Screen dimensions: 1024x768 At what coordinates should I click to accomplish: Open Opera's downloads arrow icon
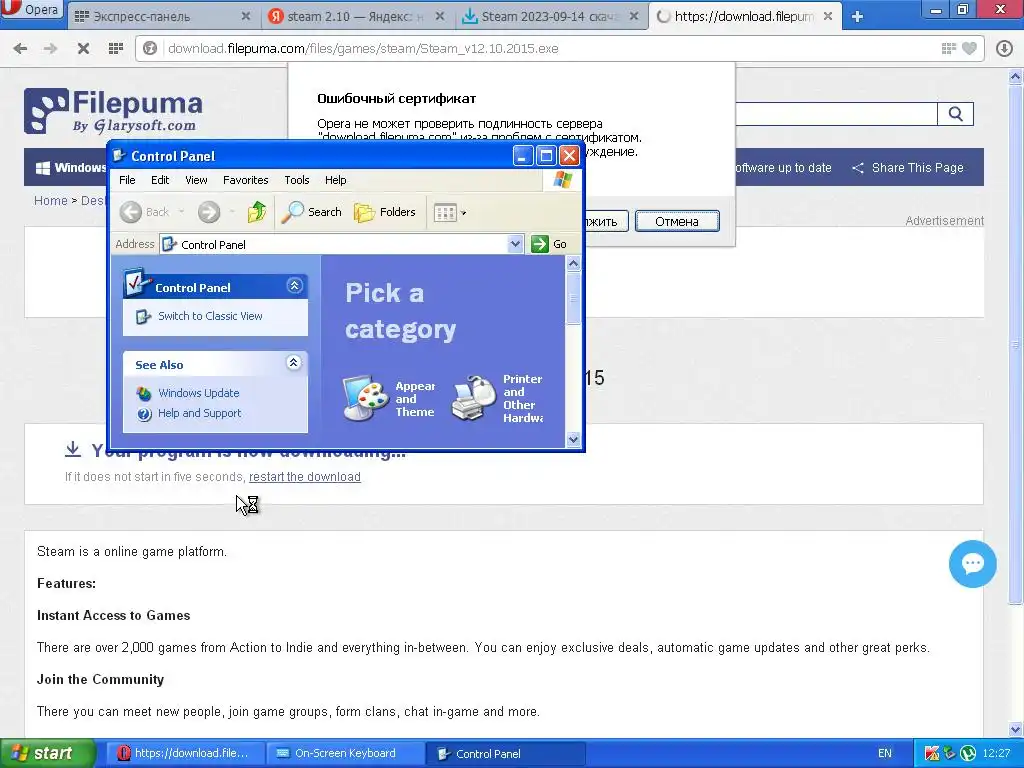[1004, 48]
